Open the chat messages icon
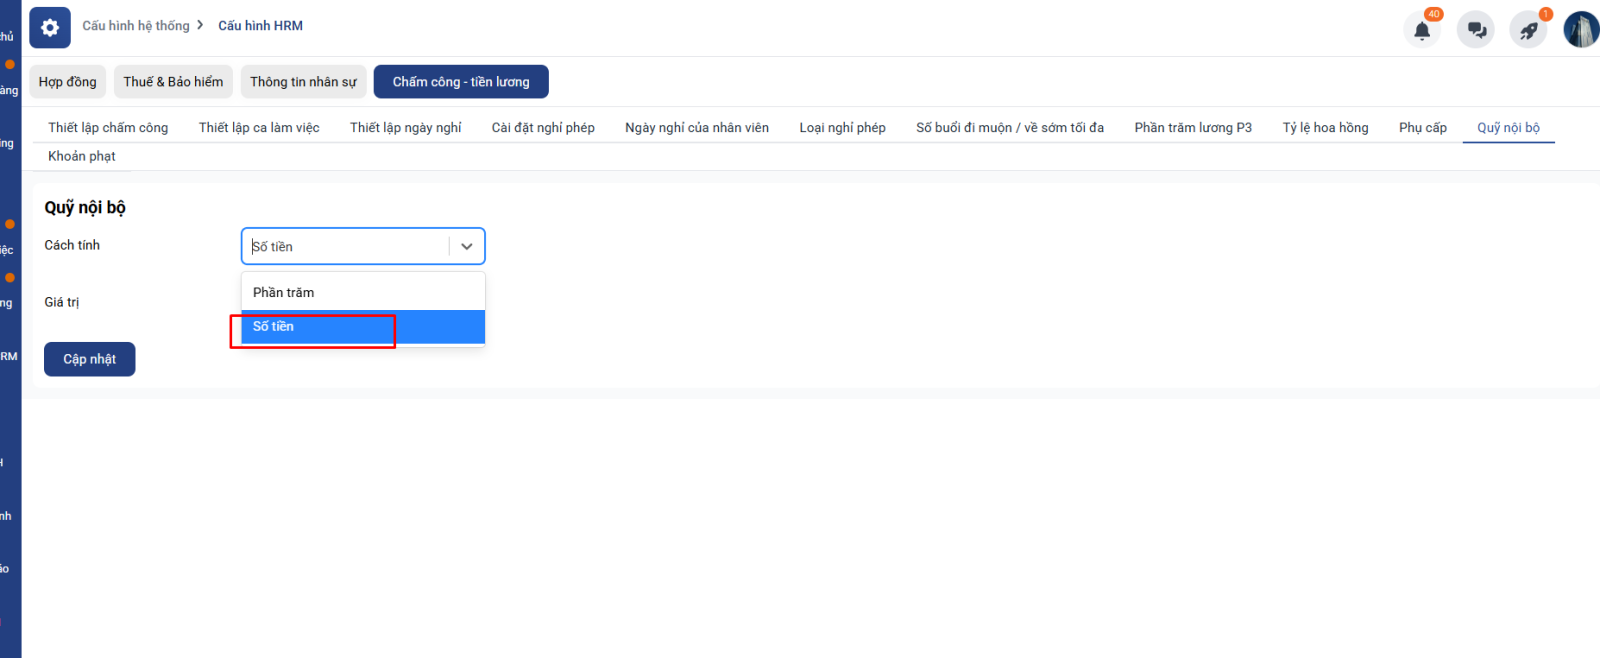Image resolution: width=1600 pixels, height=658 pixels. click(1475, 30)
